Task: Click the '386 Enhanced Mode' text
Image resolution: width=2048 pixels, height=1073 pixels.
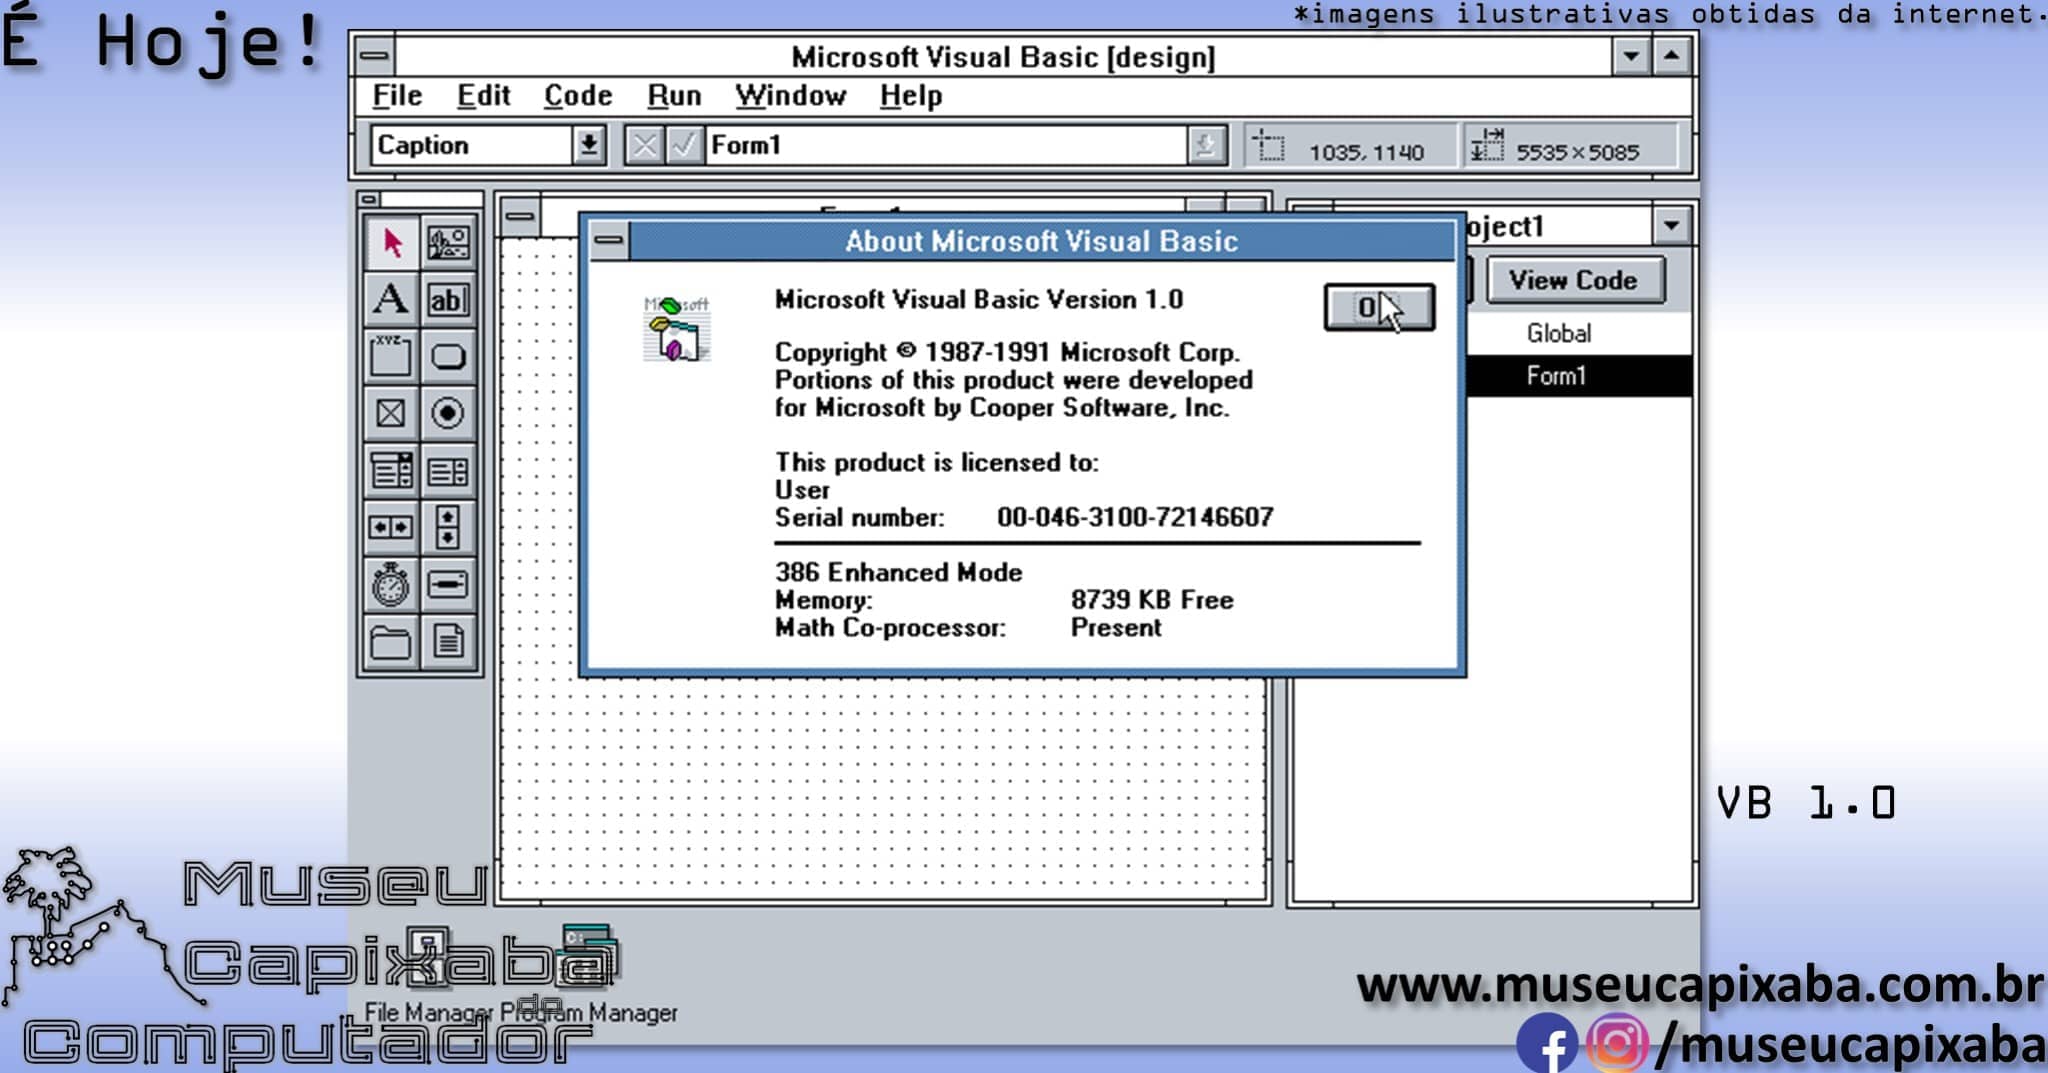Action: coord(899,572)
